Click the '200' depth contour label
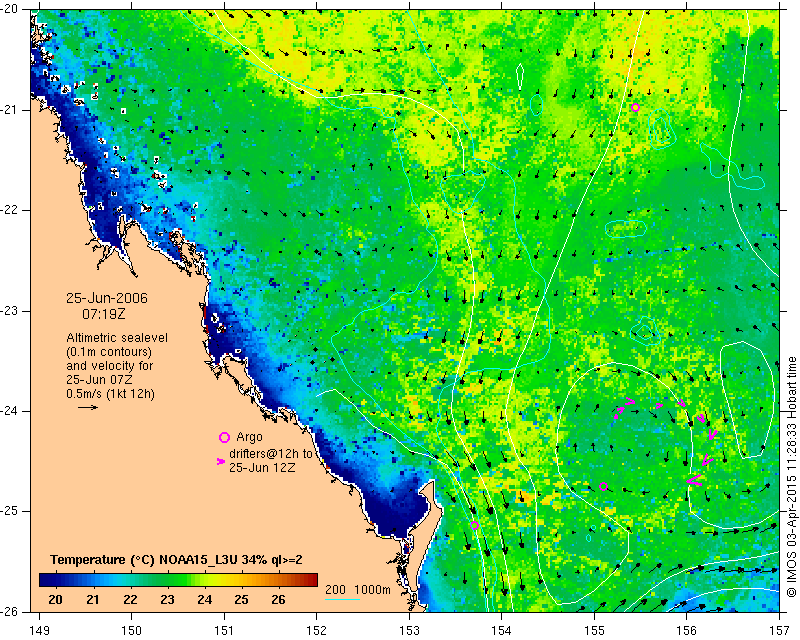 (x=335, y=589)
